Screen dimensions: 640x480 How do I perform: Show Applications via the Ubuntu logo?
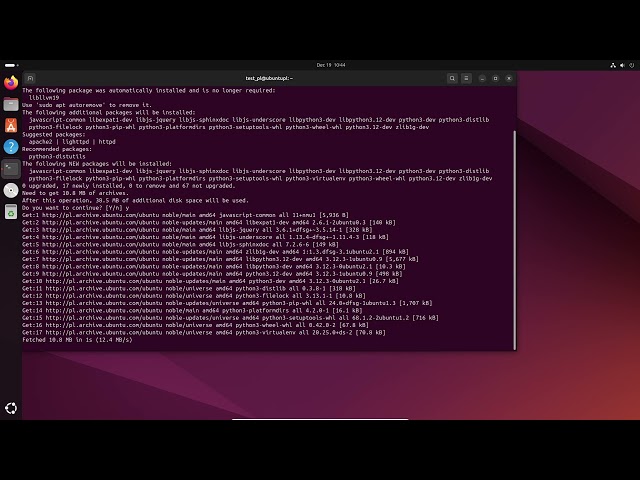(11, 408)
